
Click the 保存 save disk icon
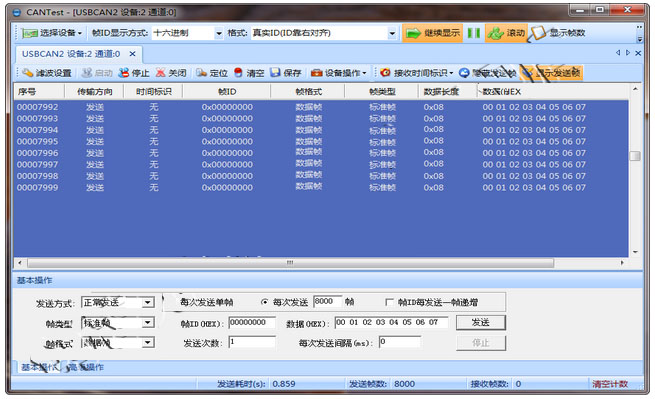click(x=275, y=73)
